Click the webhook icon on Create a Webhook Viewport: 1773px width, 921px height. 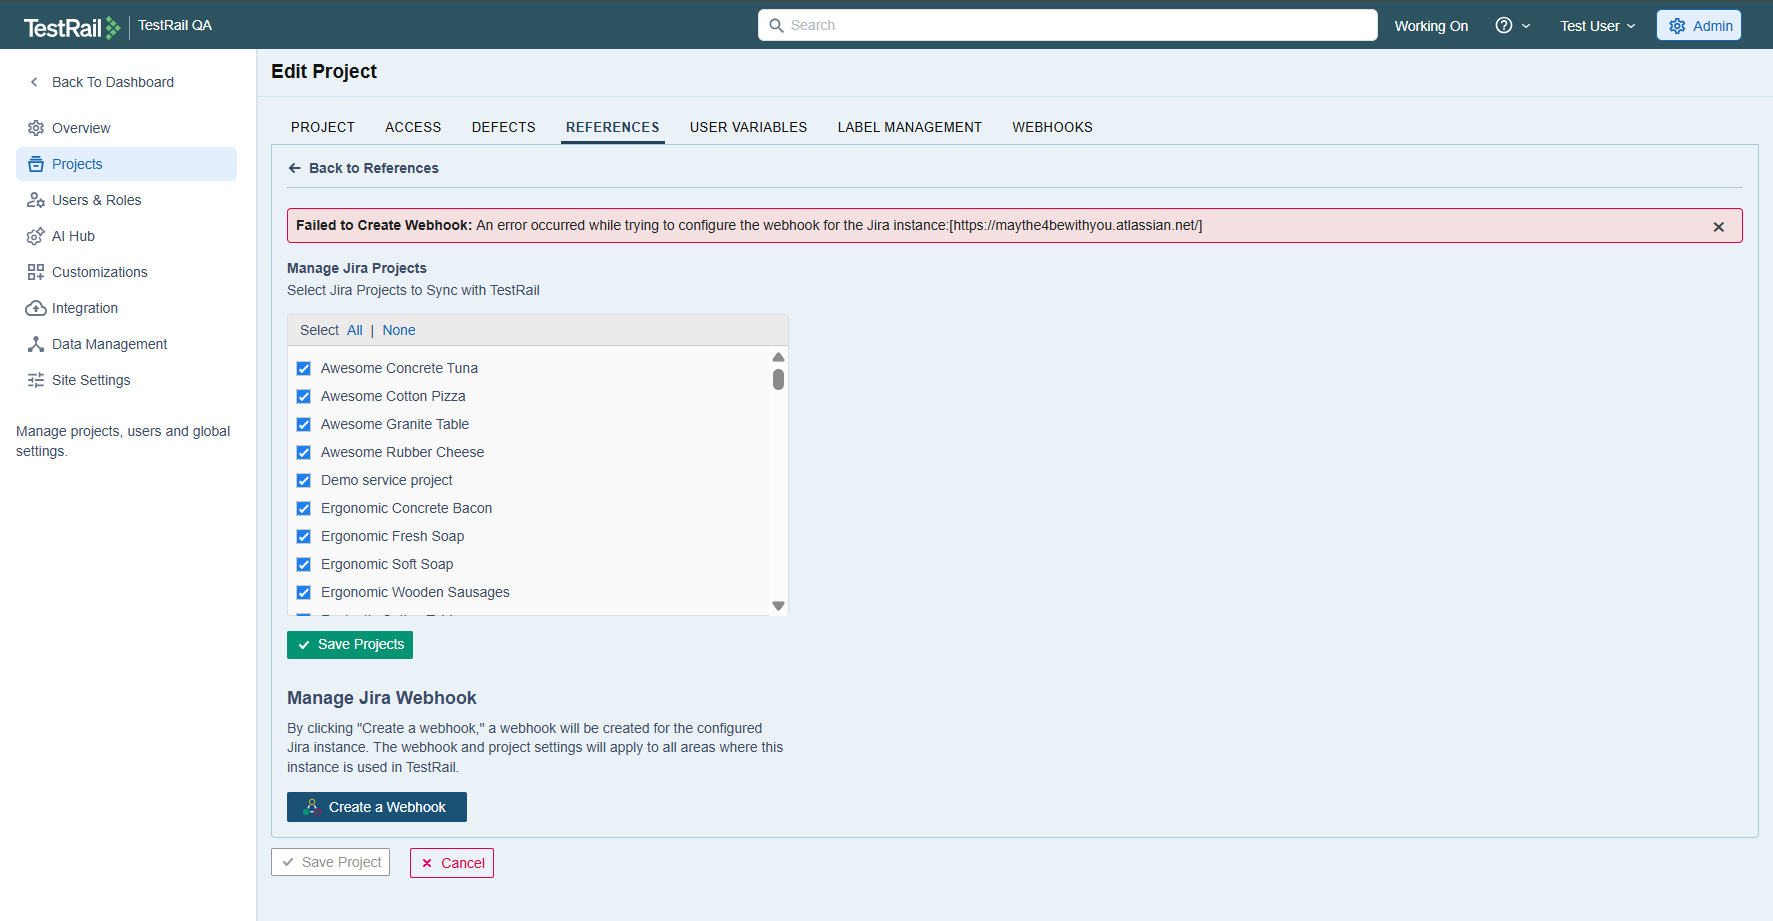pyautogui.click(x=312, y=807)
